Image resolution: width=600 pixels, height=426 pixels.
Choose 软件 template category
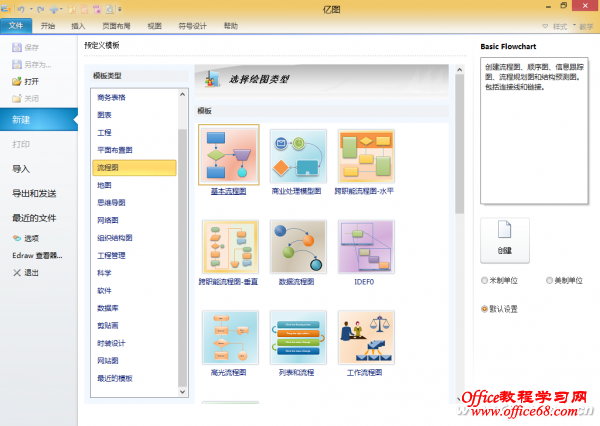pos(104,291)
